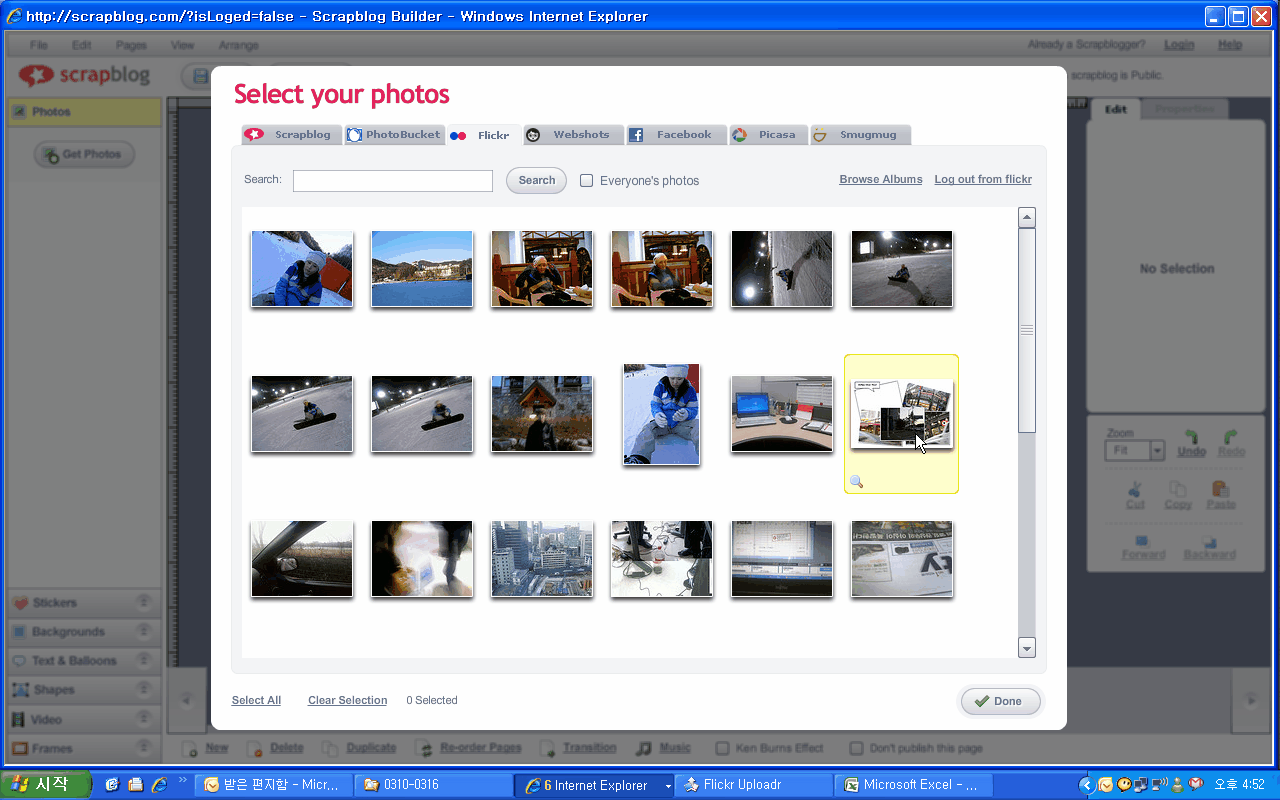Viewport: 1280px width, 800px height.
Task: Toggle Don't publish this page checkbox
Action: pyautogui.click(x=856, y=748)
